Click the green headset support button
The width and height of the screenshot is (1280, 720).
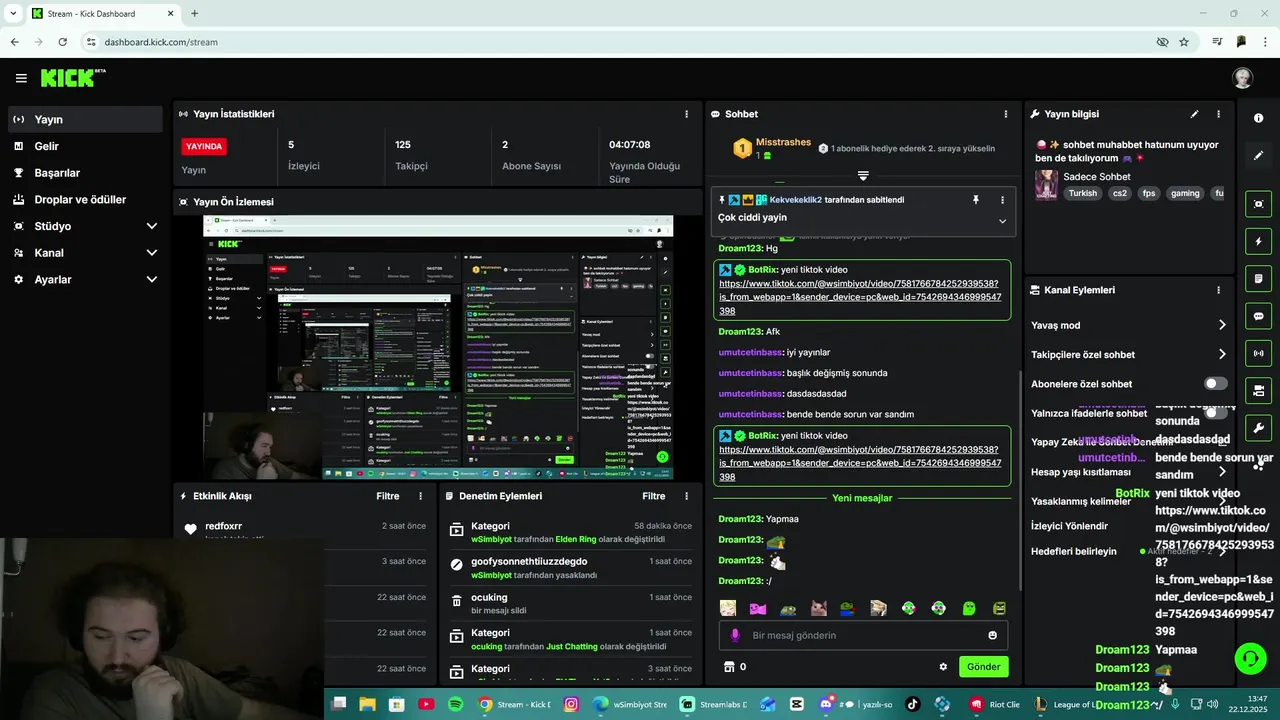pyautogui.click(x=1250, y=658)
